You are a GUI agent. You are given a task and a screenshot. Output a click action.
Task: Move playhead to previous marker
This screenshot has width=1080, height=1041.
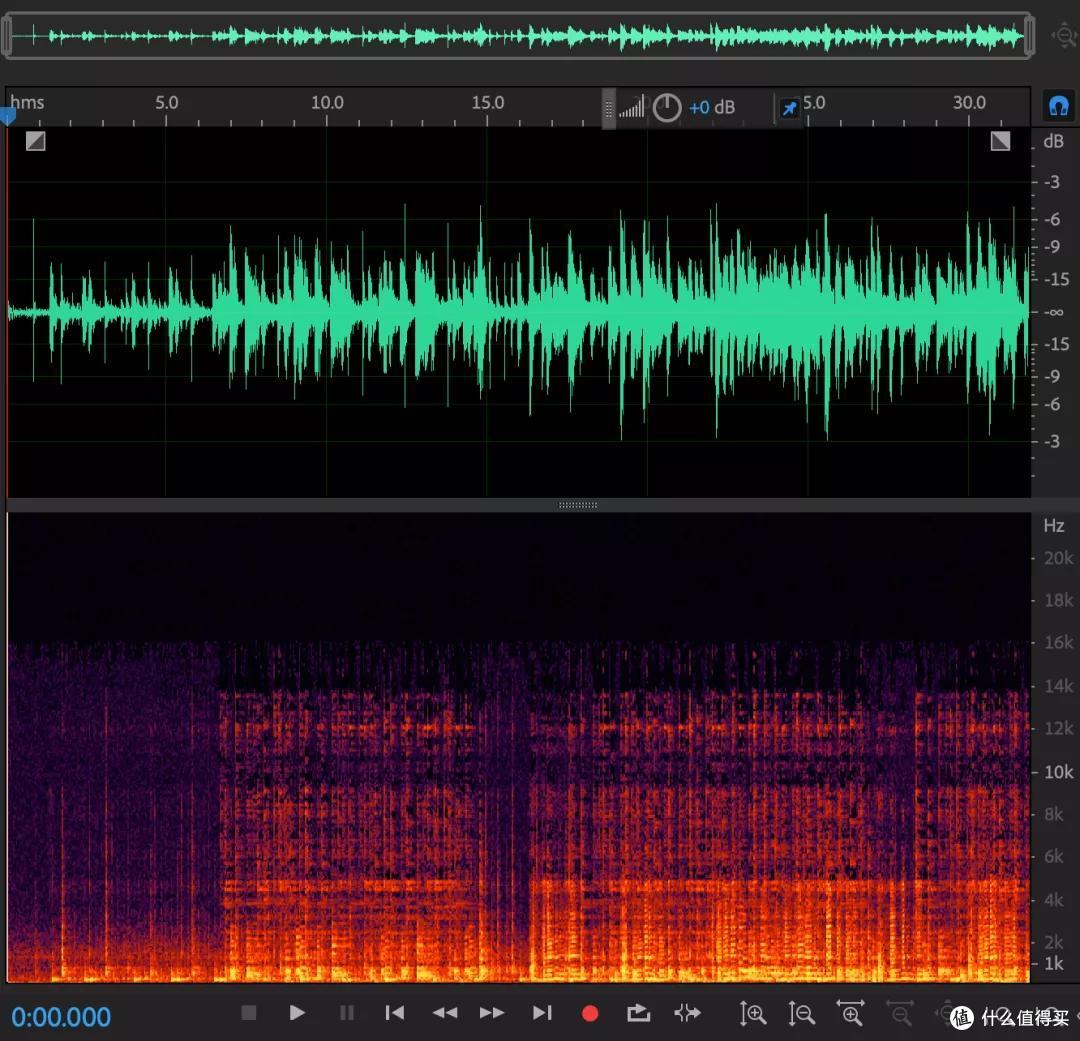pos(395,1013)
